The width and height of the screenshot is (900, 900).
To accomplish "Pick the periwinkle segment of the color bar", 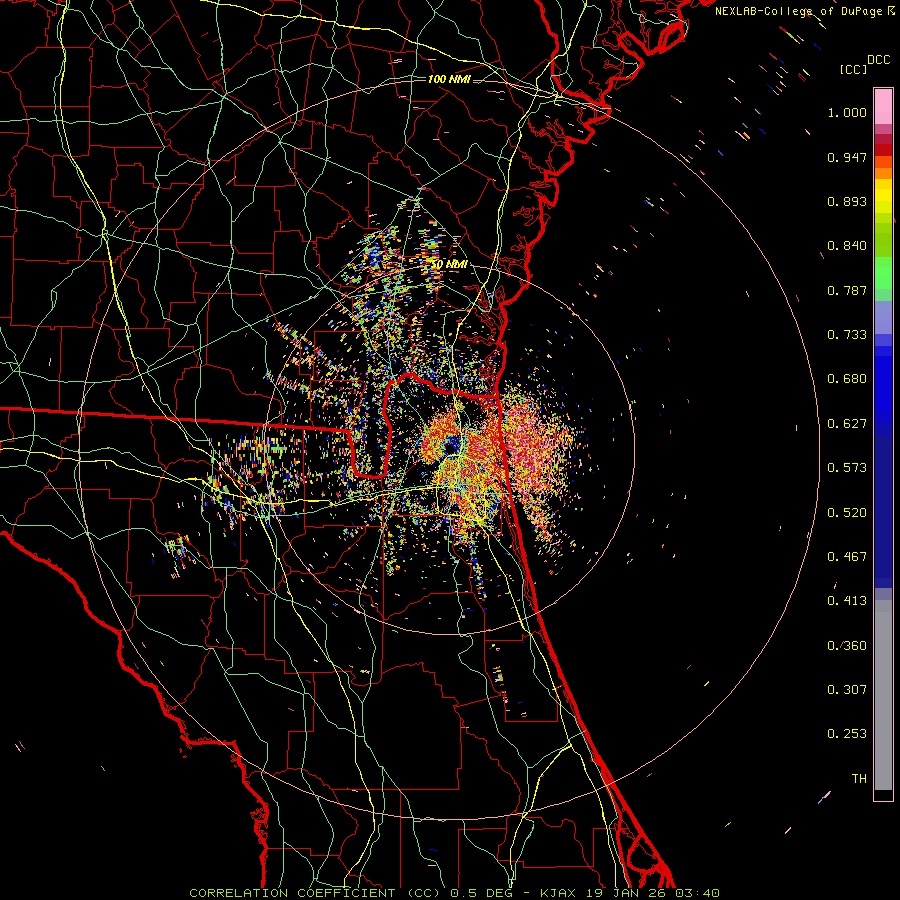I will click(x=883, y=317).
